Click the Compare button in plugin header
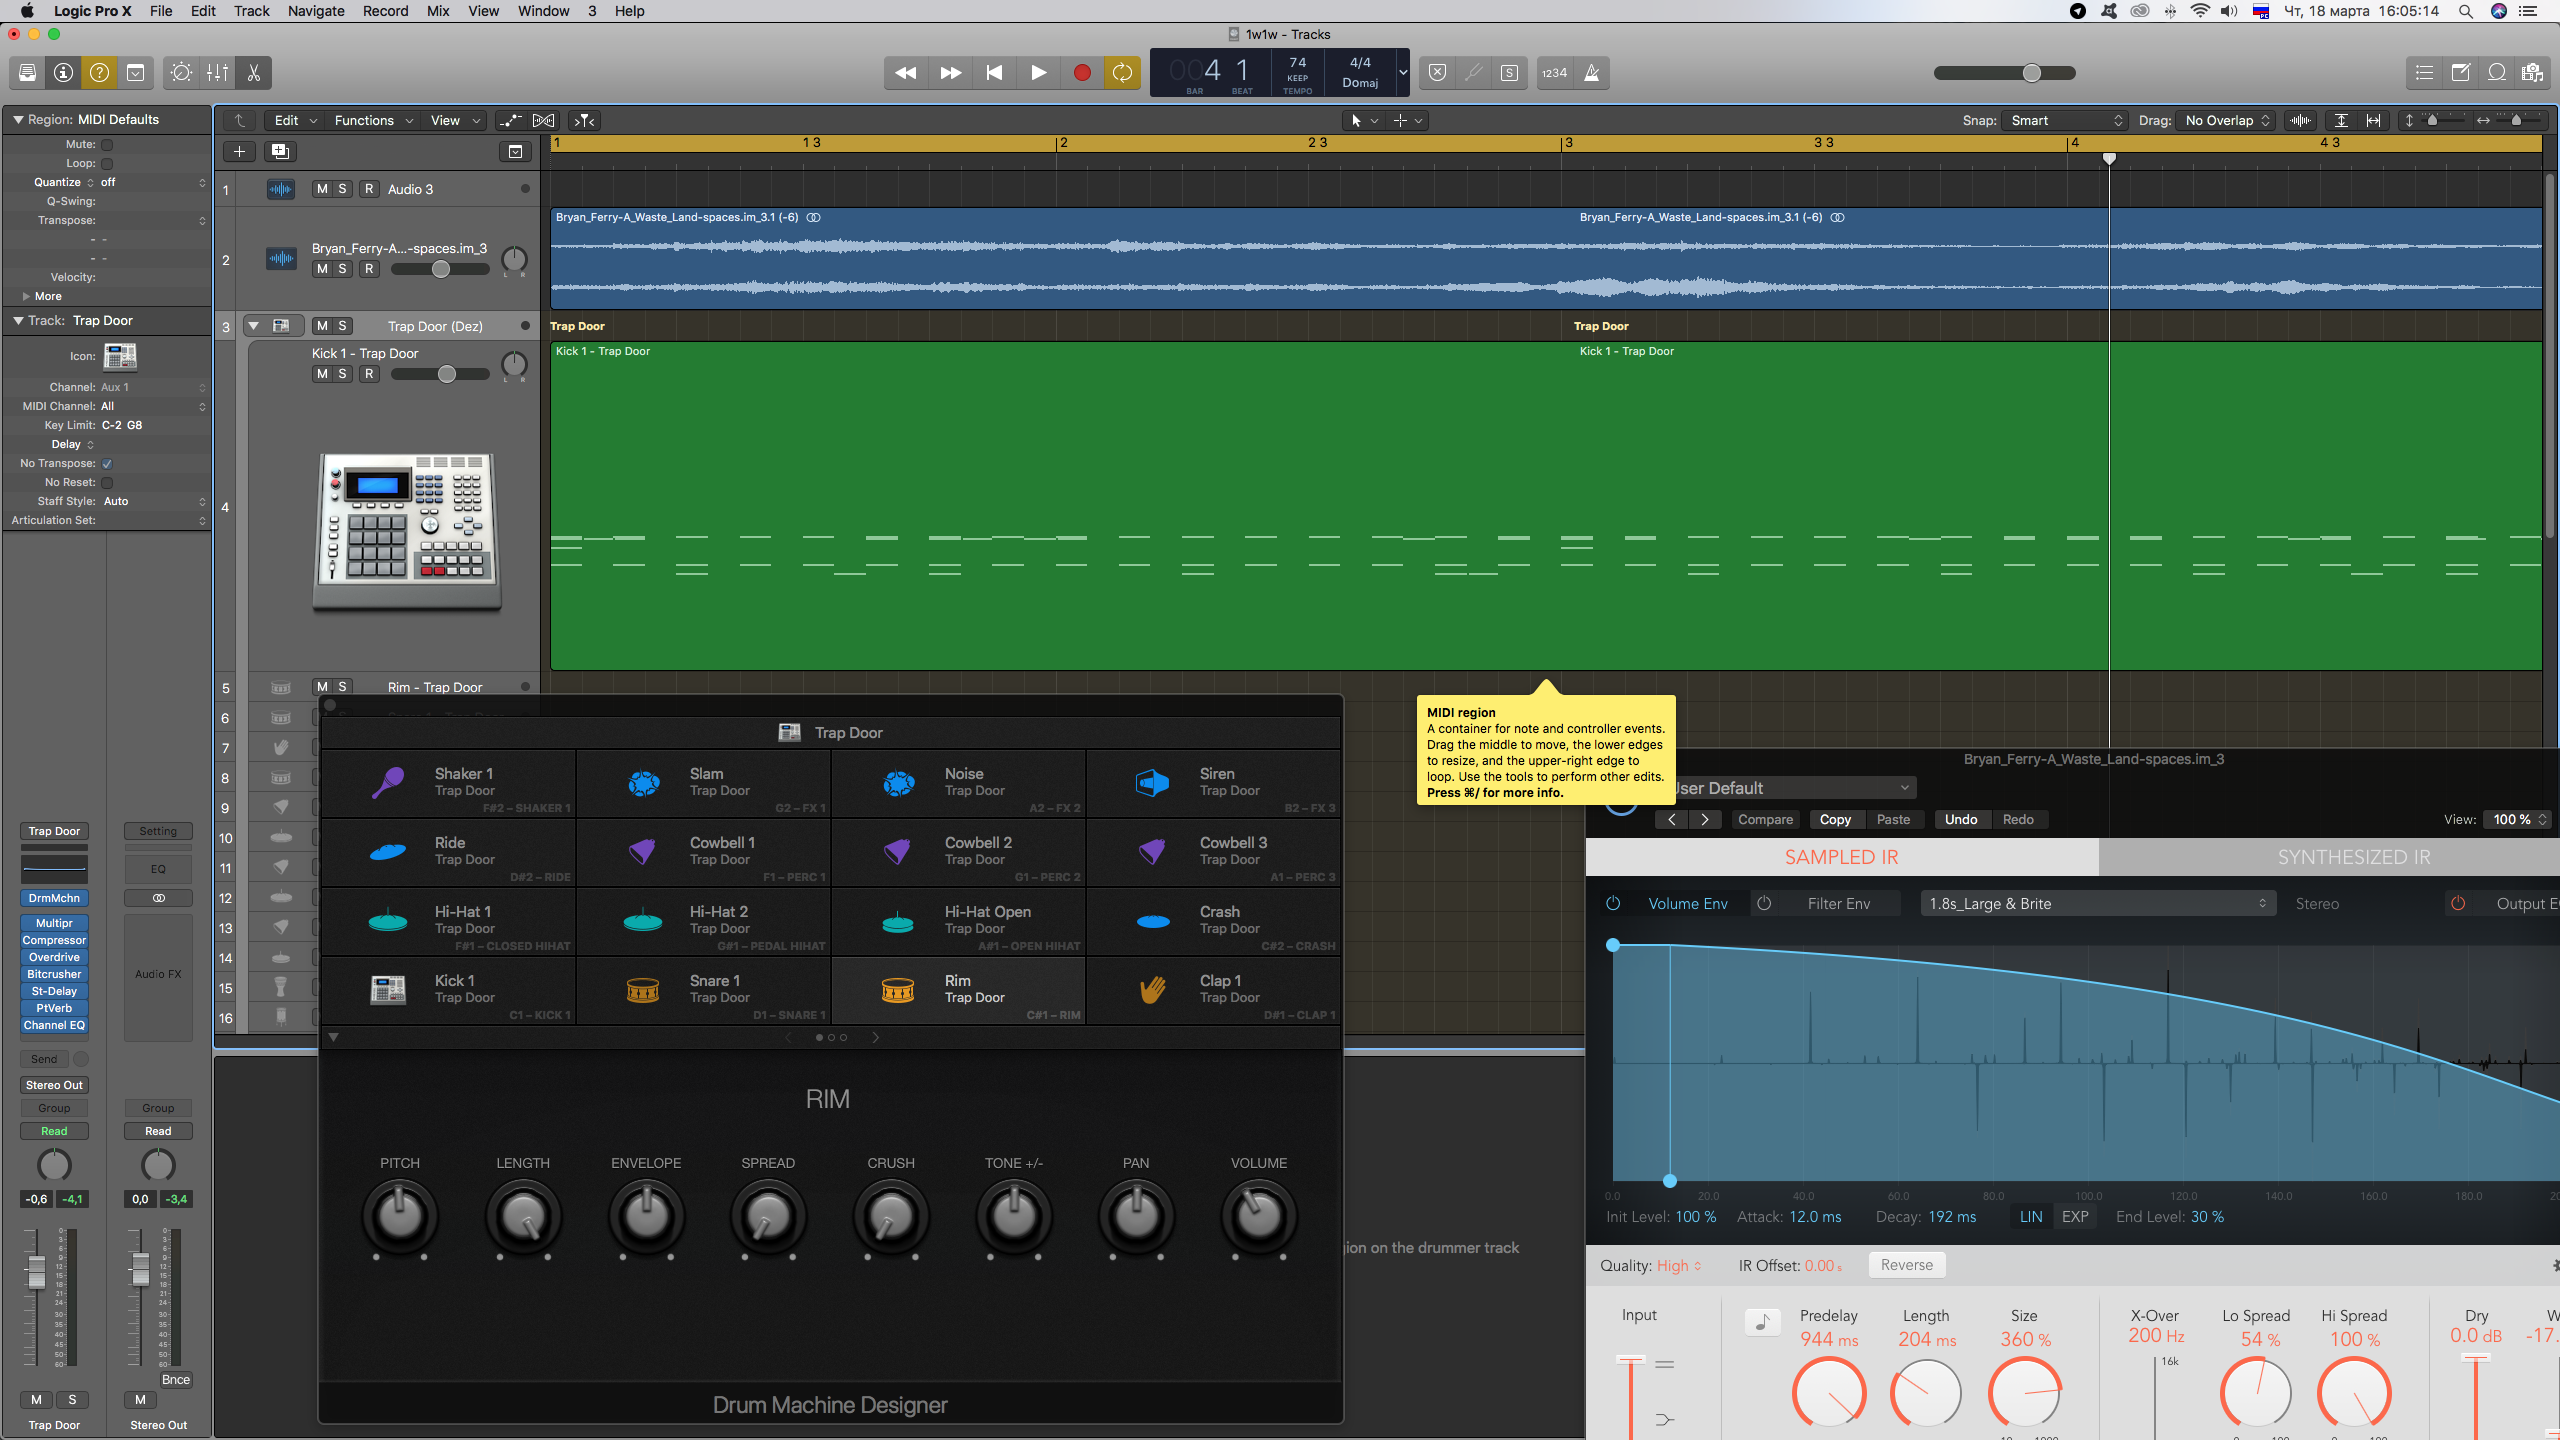Image resolution: width=2560 pixels, height=1440 pixels. pyautogui.click(x=1765, y=820)
